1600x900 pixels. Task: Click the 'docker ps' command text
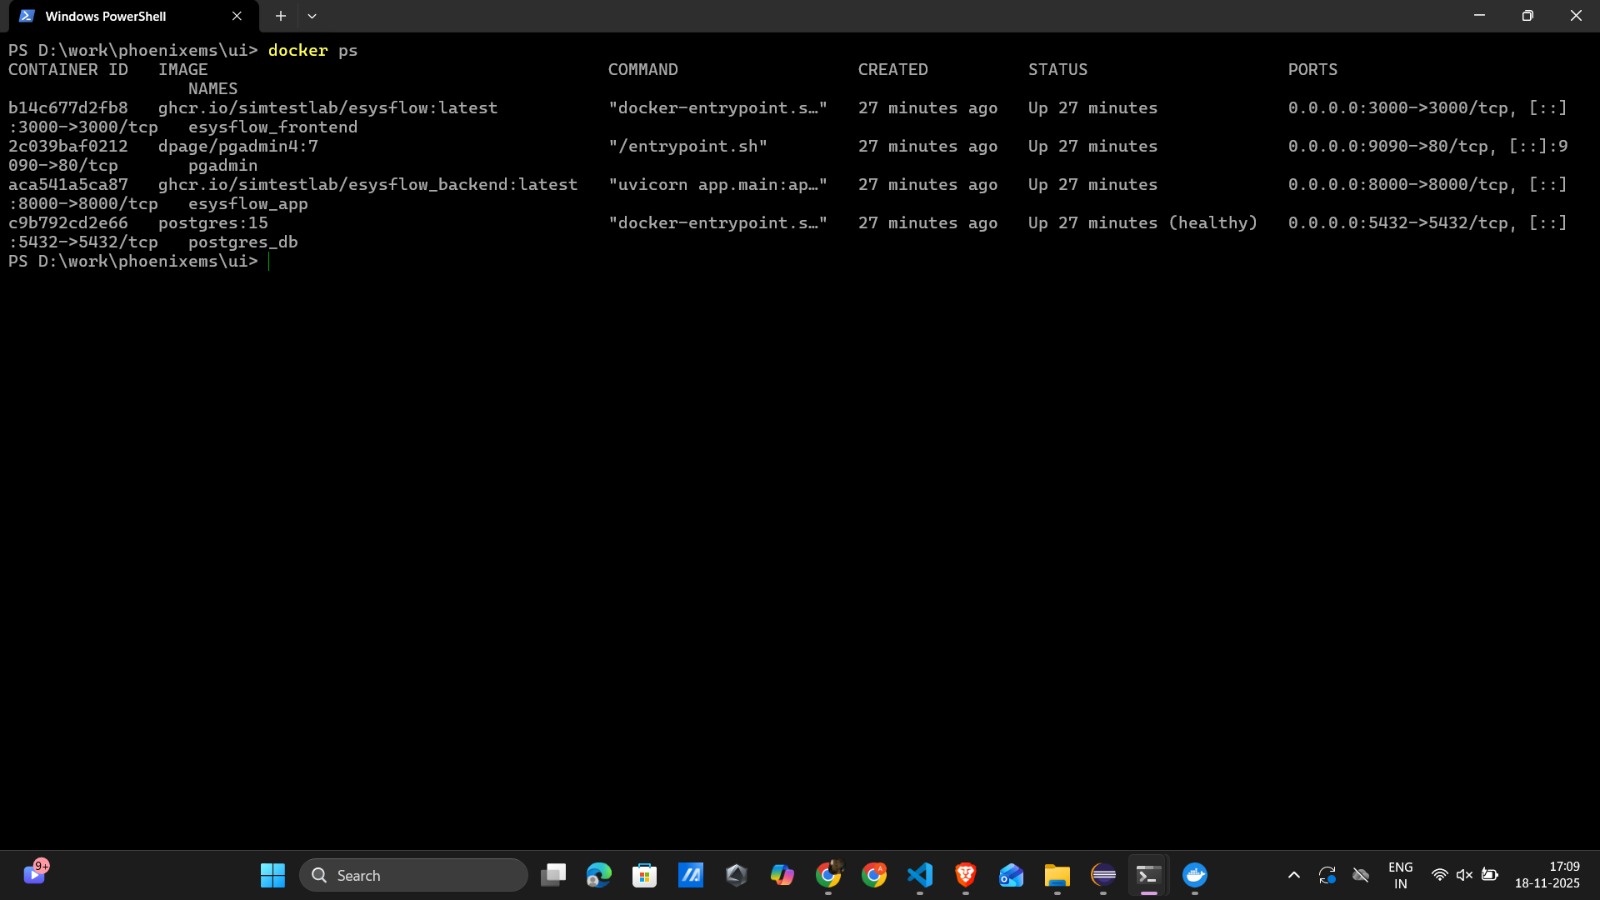[x=313, y=50]
